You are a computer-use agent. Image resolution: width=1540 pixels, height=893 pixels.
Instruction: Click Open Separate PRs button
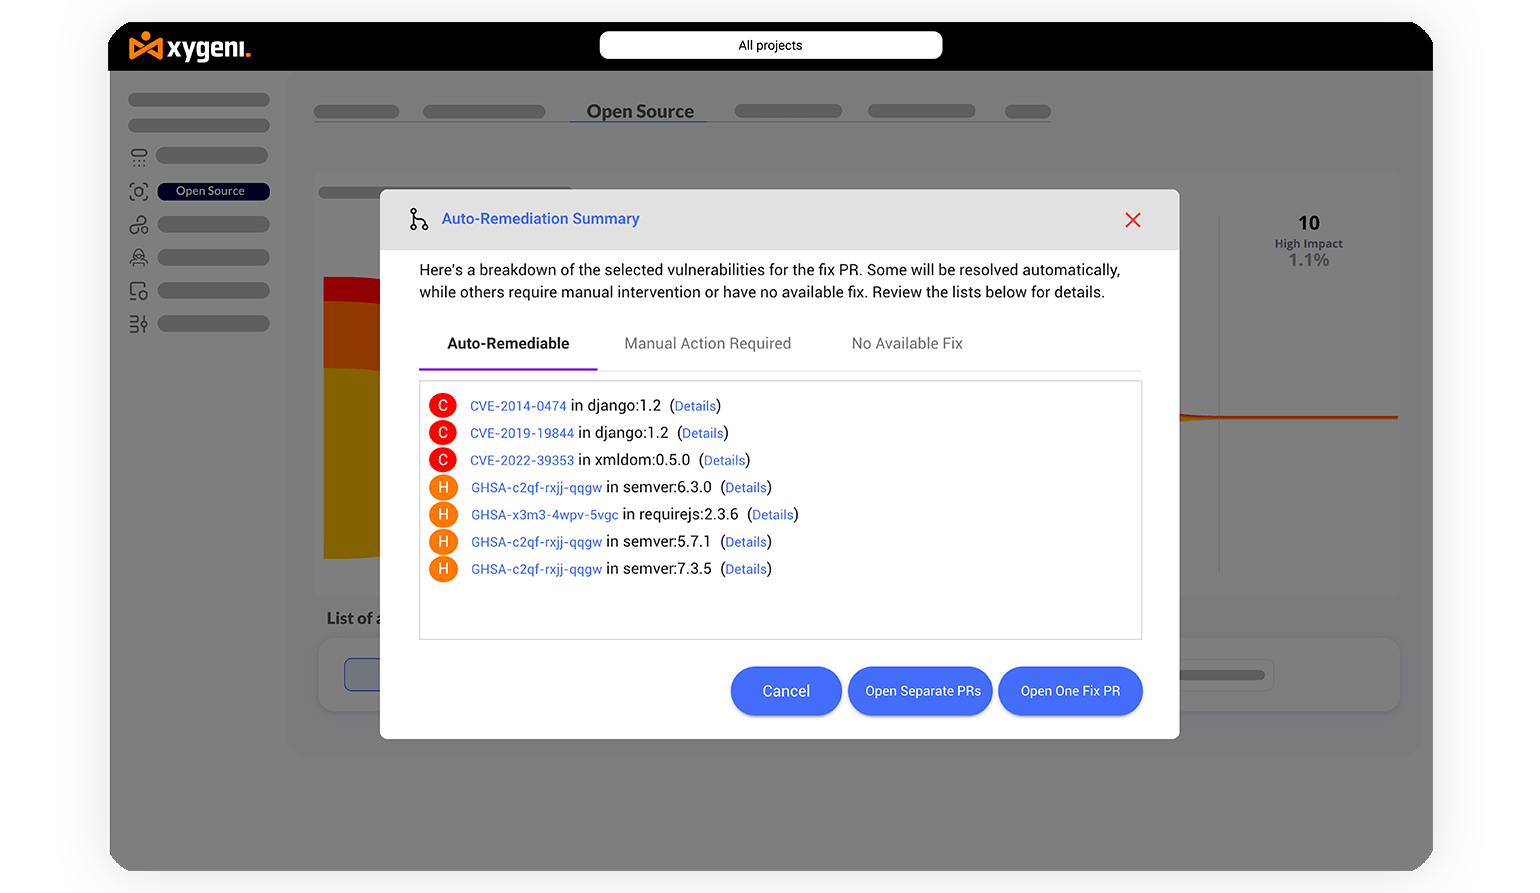(921, 691)
